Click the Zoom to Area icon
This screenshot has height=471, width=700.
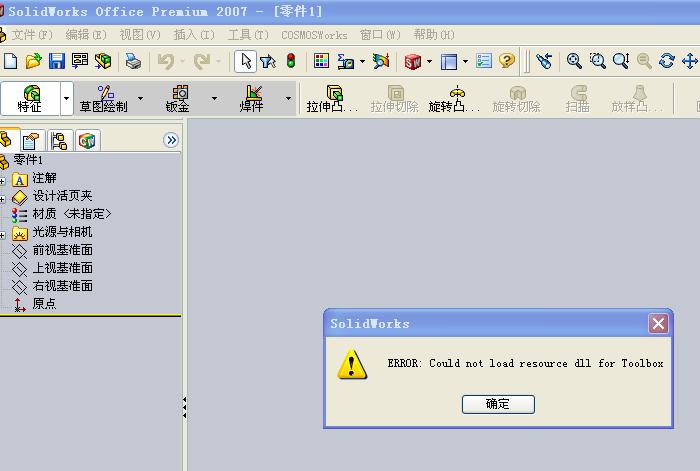(x=597, y=61)
